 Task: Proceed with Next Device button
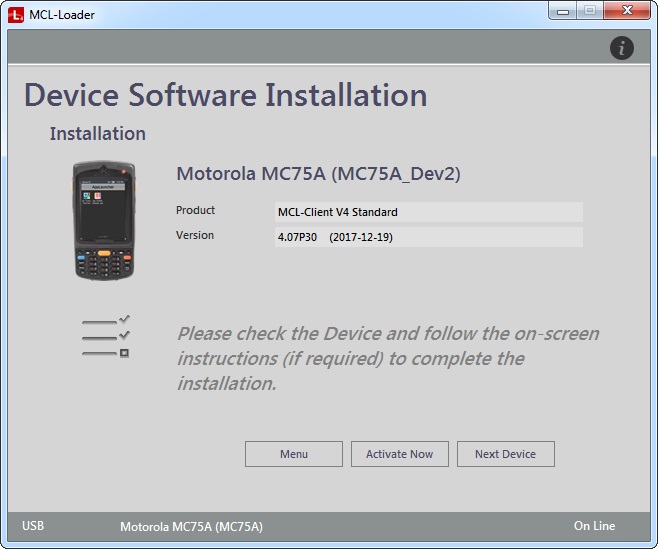tap(506, 454)
